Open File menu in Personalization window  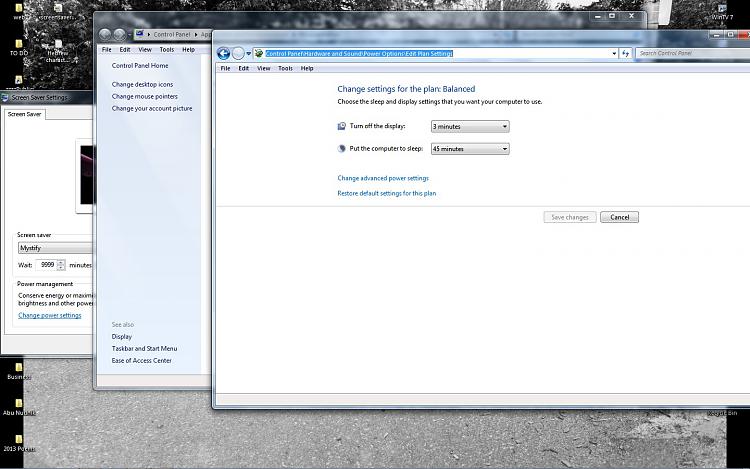pos(107,50)
